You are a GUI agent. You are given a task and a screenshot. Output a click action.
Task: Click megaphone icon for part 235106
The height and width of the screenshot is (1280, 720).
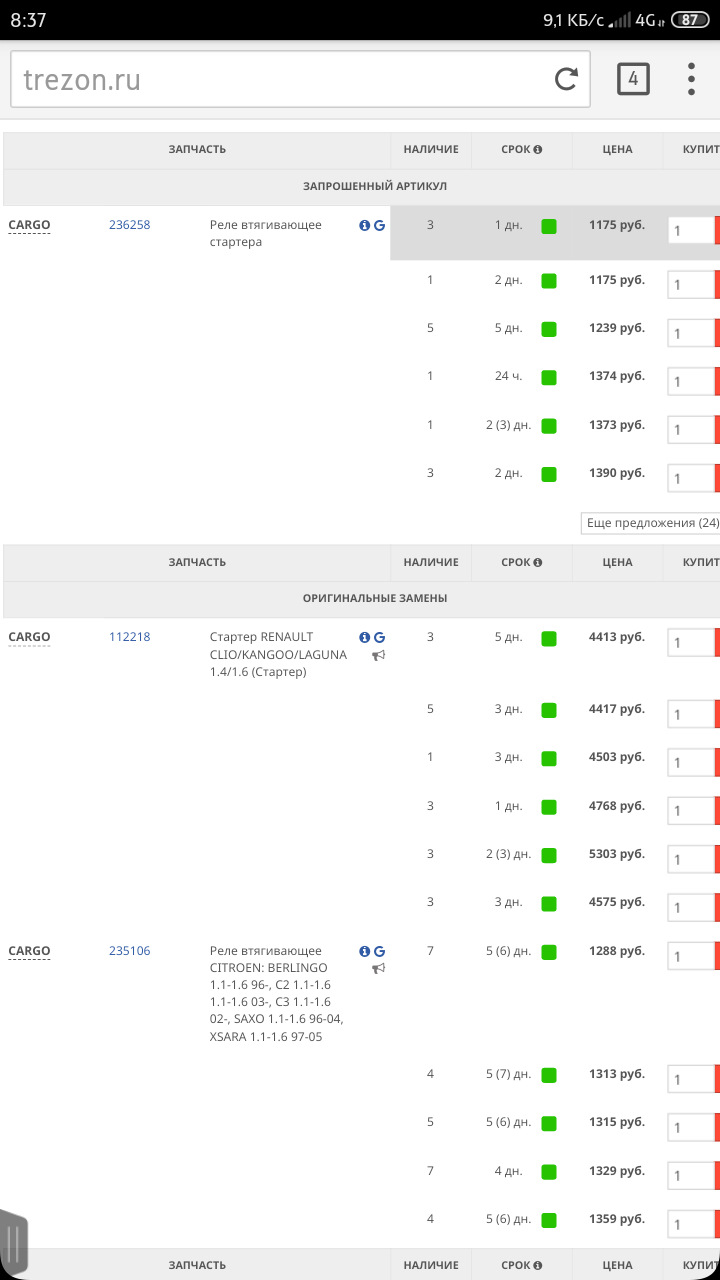click(x=379, y=969)
